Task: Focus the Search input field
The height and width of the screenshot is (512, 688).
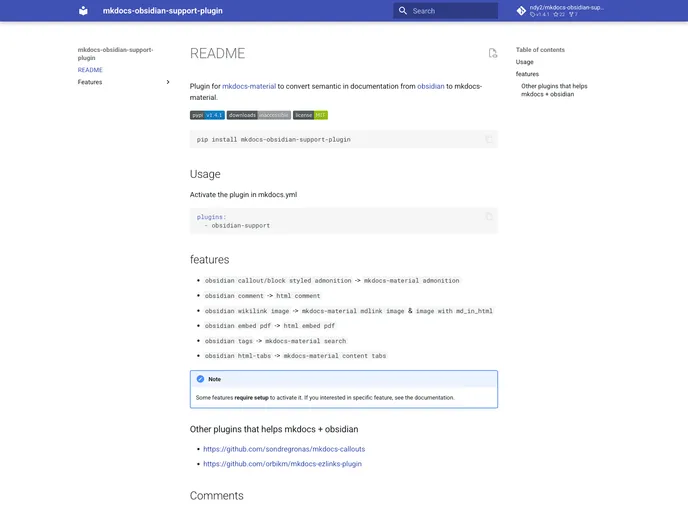Action: pyautogui.click(x=445, y=11)
